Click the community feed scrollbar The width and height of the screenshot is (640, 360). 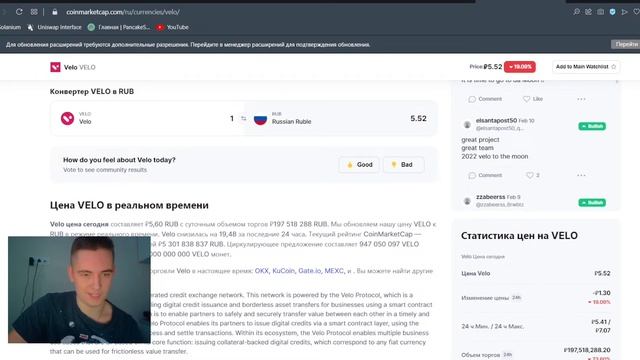617,82
